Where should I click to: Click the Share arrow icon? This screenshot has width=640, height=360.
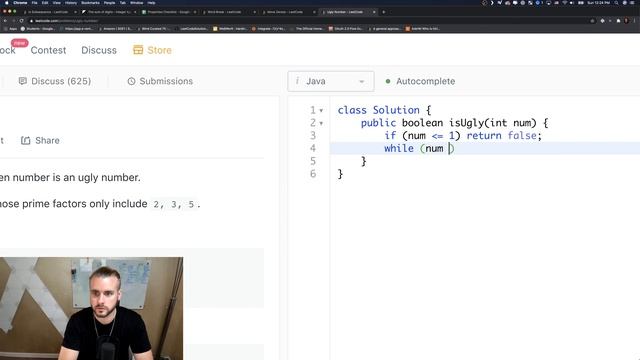26,140
